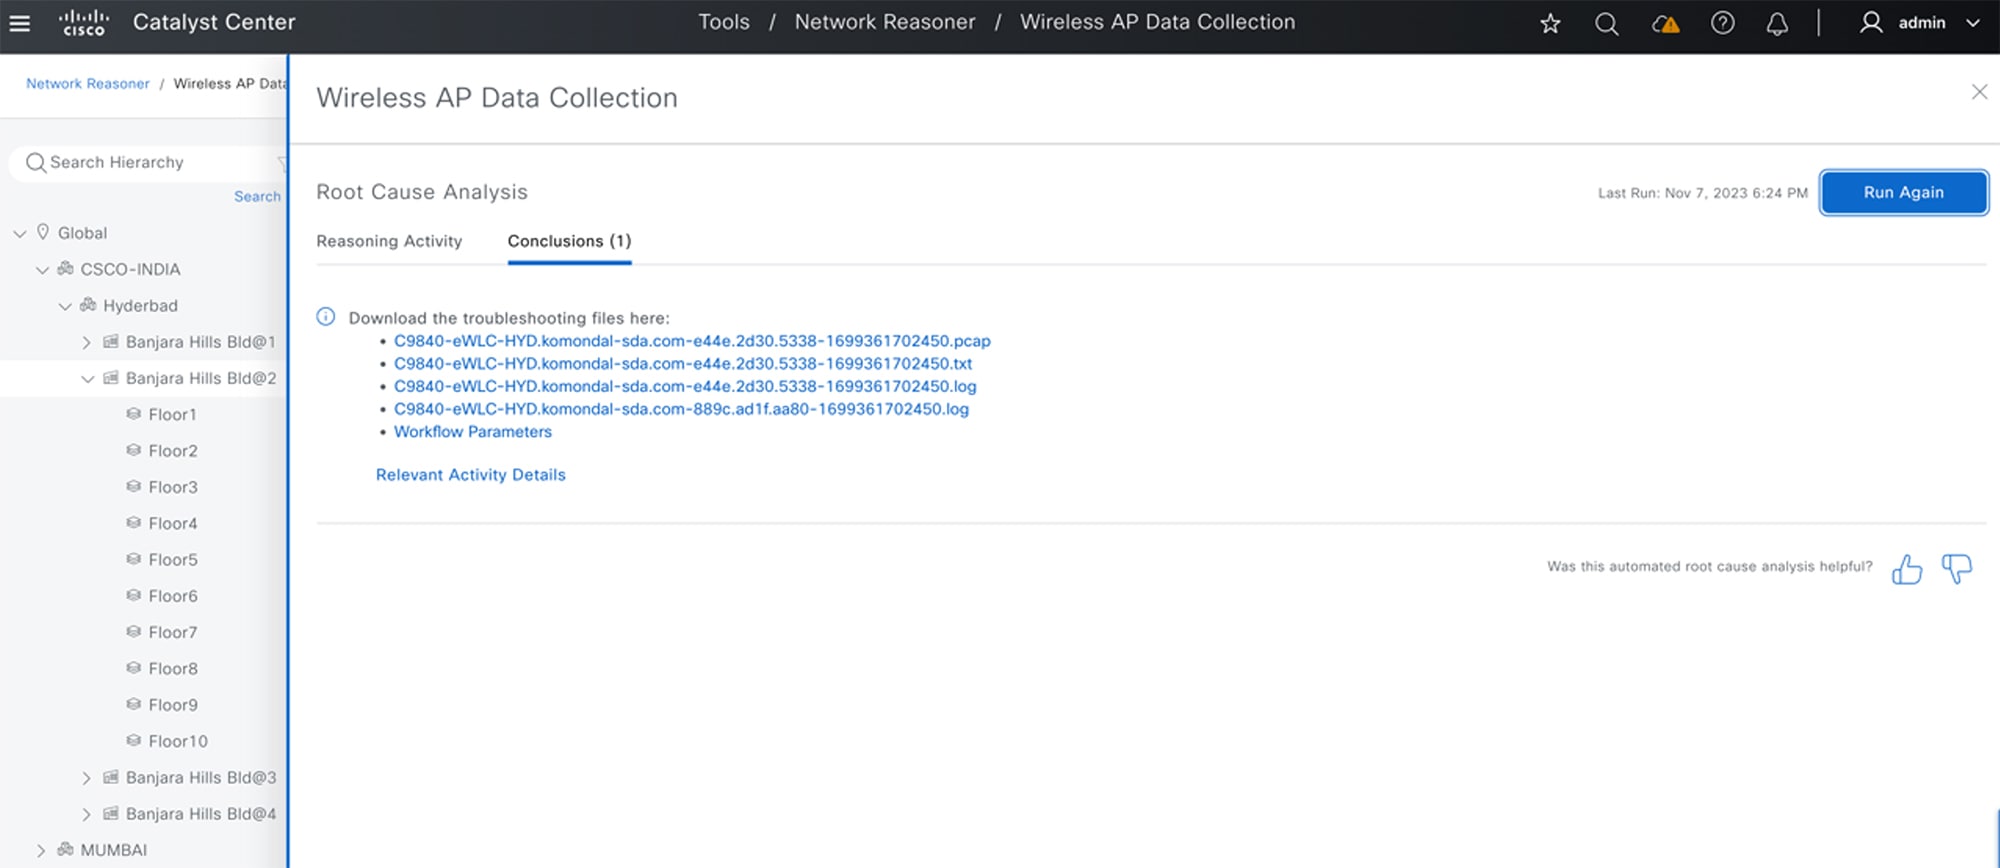Viewport: 2000px width, 868px height.
Task: Give thumbs up feedback on analysis
Action: [x=1907, y=569]
